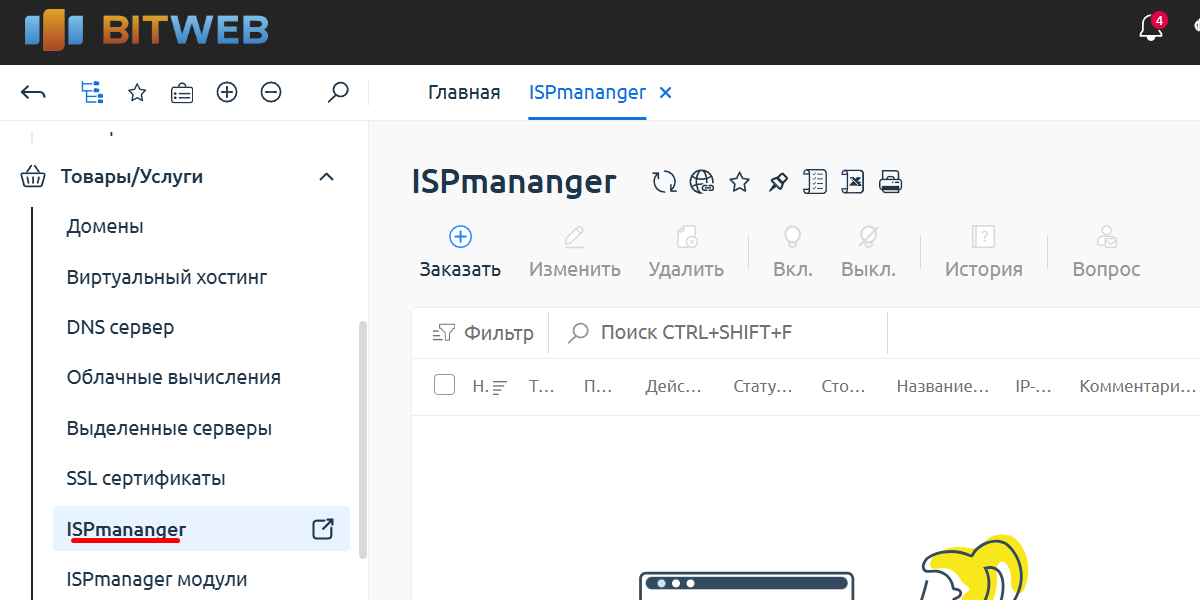
Task: Collapse all menu items with minus icon
Action: 271,93
